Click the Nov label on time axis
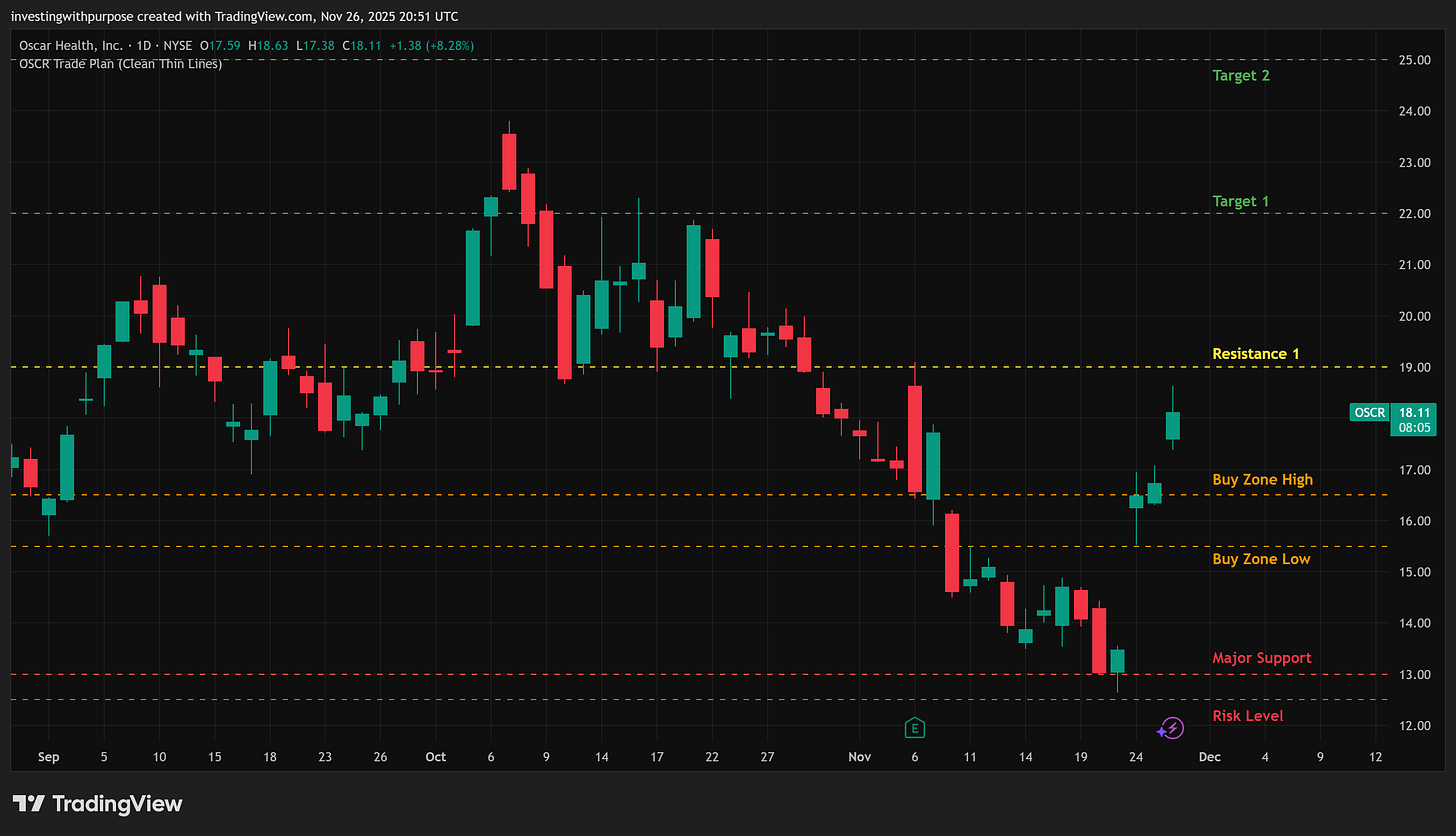 (x=860, y=757)
